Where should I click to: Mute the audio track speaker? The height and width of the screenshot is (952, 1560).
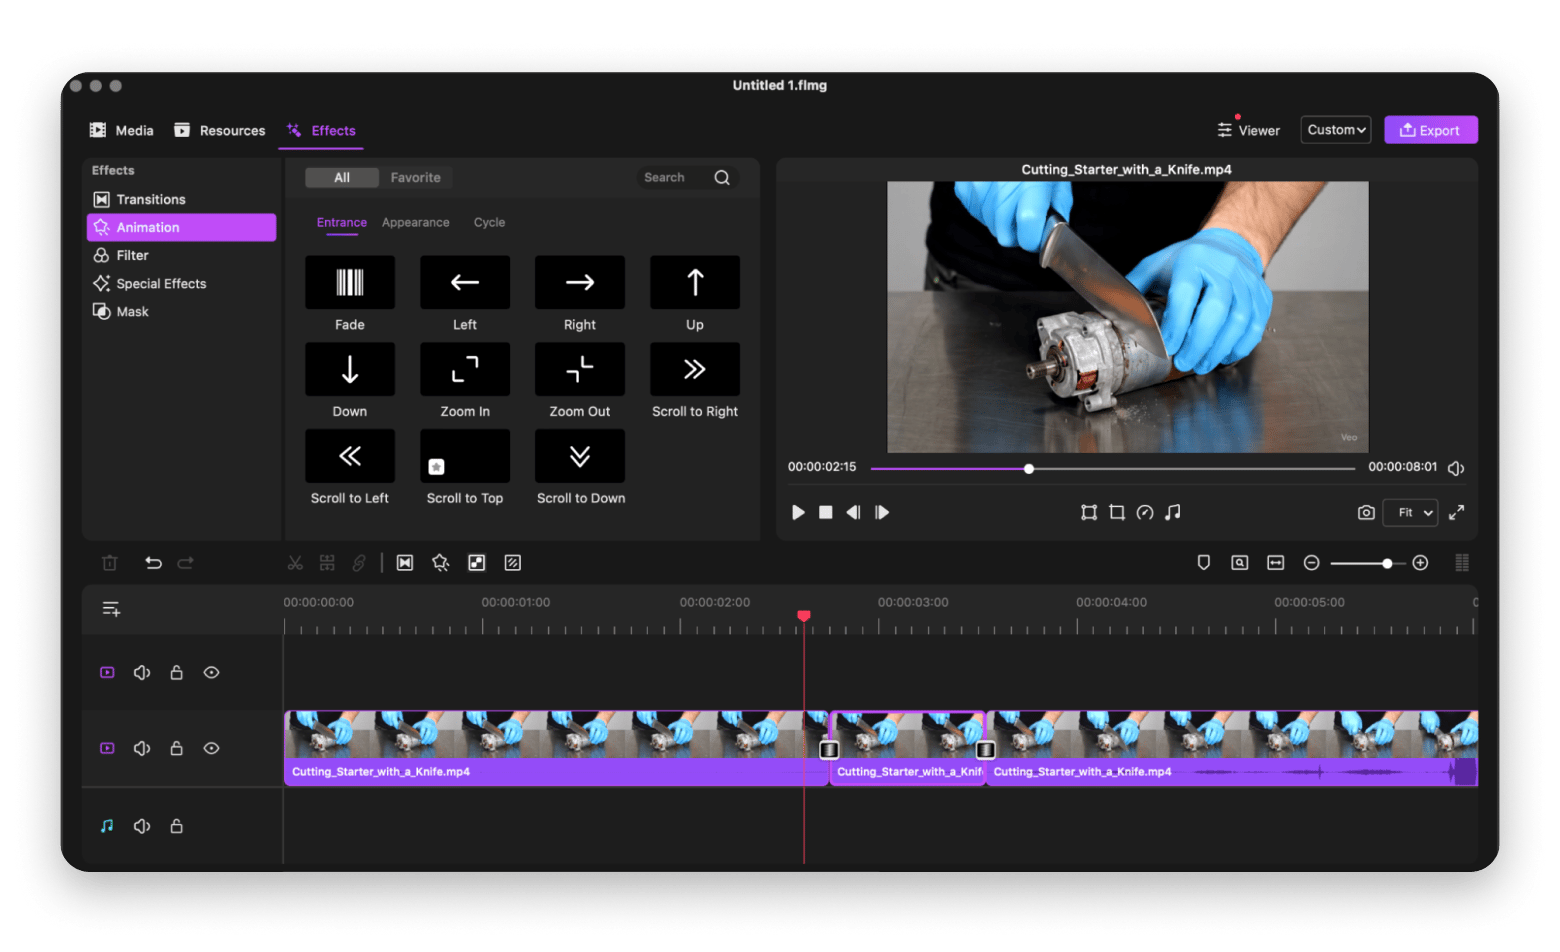pyautogui.click(x=142, y=826)
